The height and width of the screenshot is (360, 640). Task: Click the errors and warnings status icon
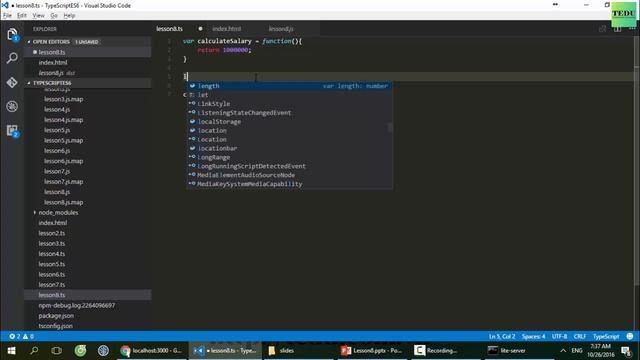(21, 336)
